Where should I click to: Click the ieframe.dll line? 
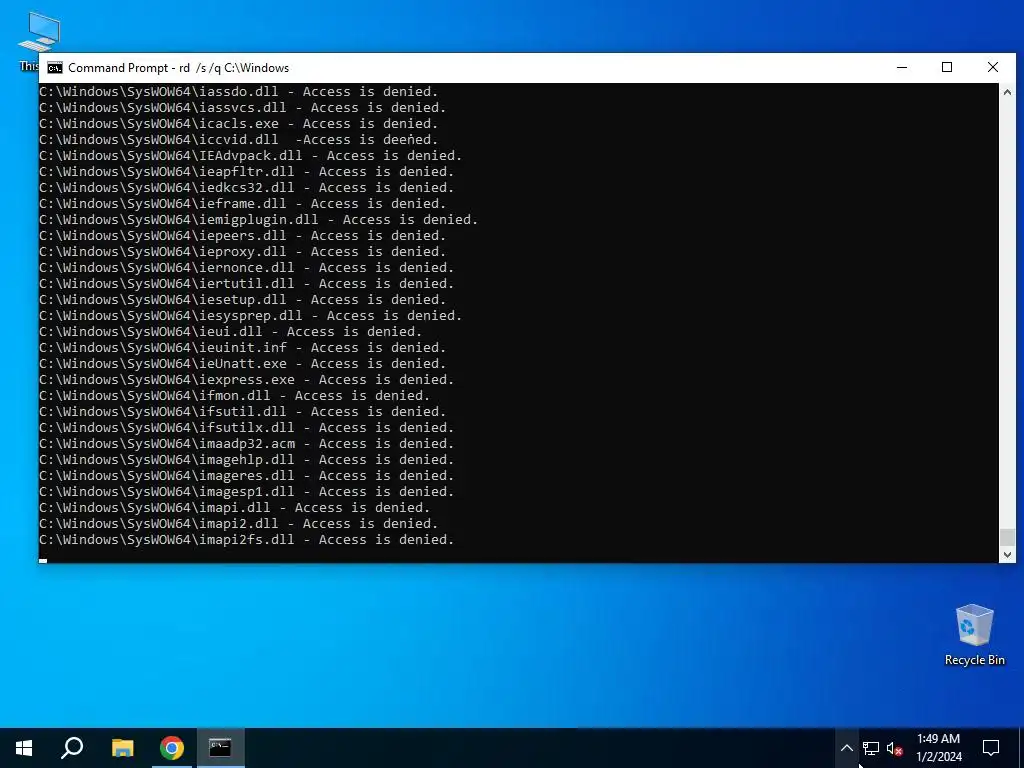(242, 204)
